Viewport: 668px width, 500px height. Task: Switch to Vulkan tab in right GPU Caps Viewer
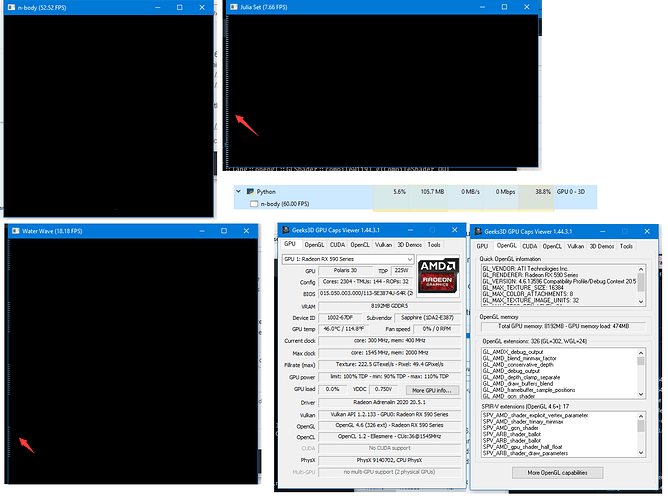576,246
